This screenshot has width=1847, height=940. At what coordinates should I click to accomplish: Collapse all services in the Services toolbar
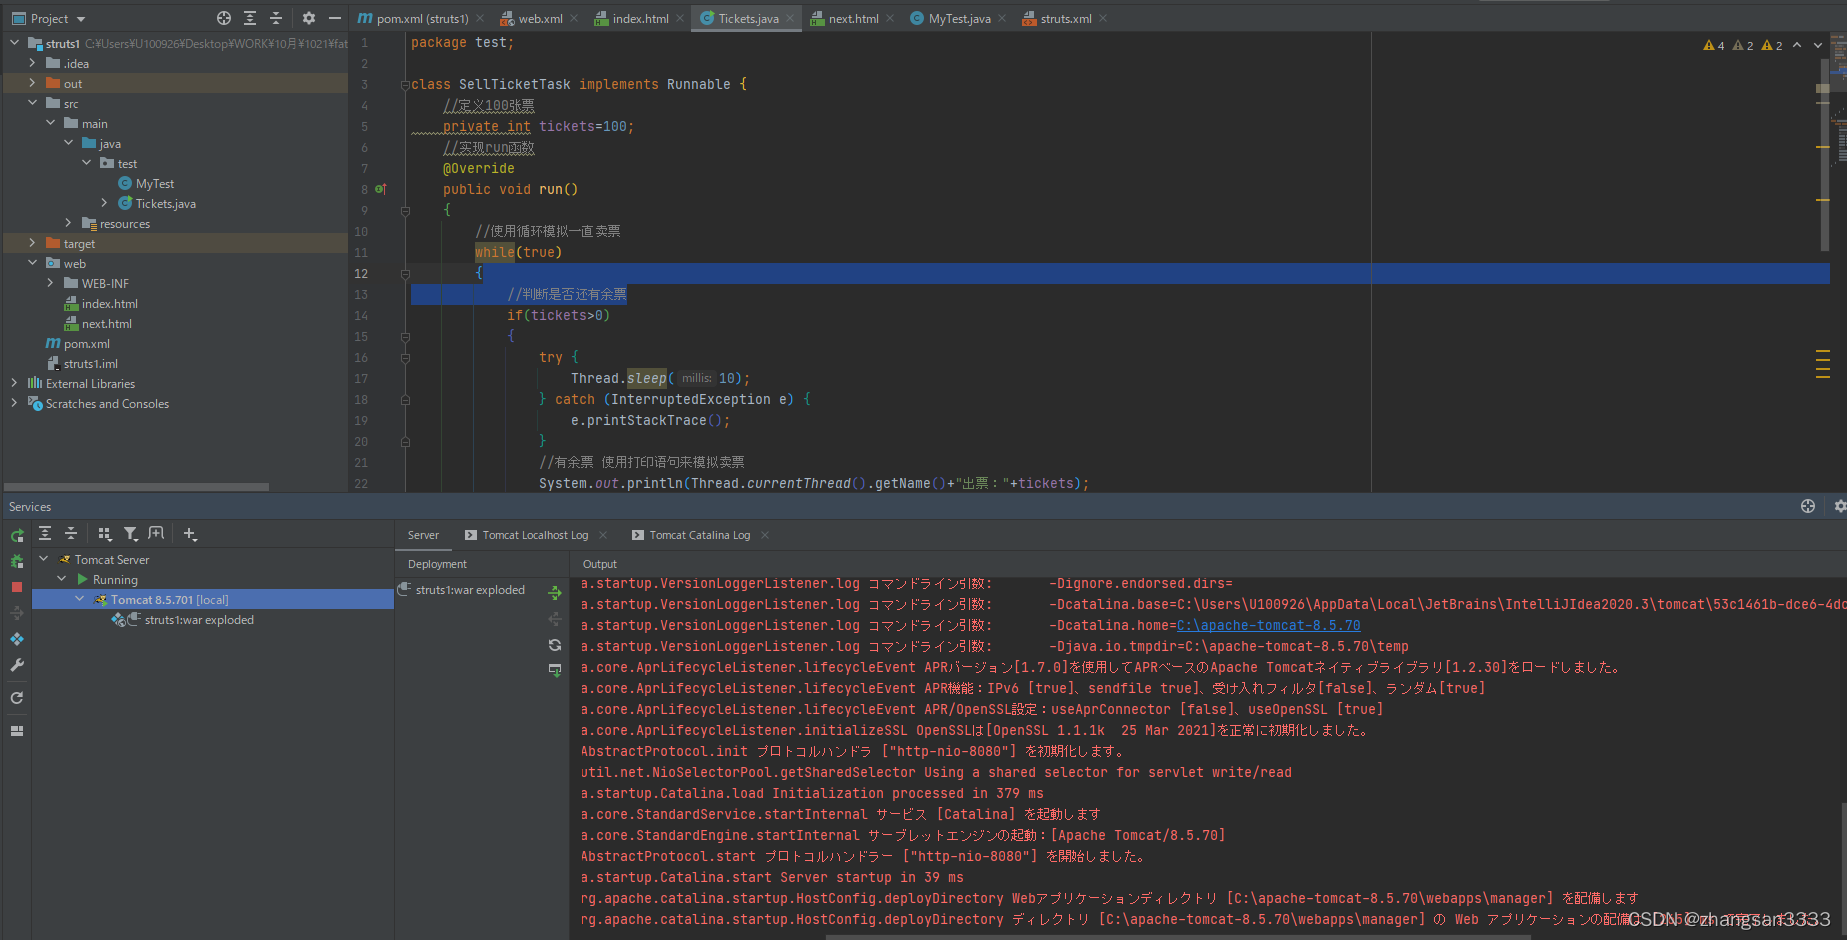(71, 534)
